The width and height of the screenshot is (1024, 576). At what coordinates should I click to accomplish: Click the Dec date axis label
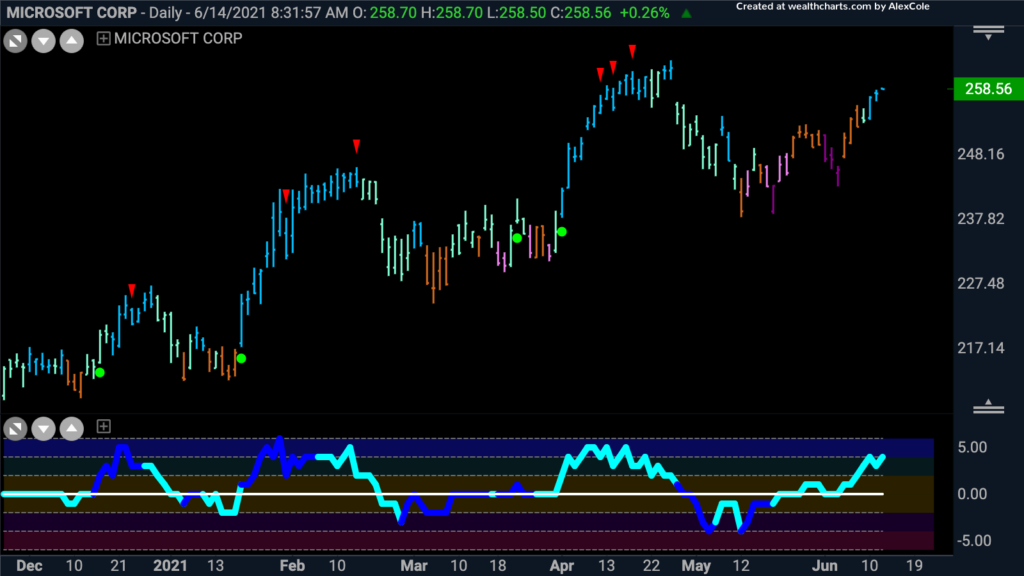click(x=29, y=566)
